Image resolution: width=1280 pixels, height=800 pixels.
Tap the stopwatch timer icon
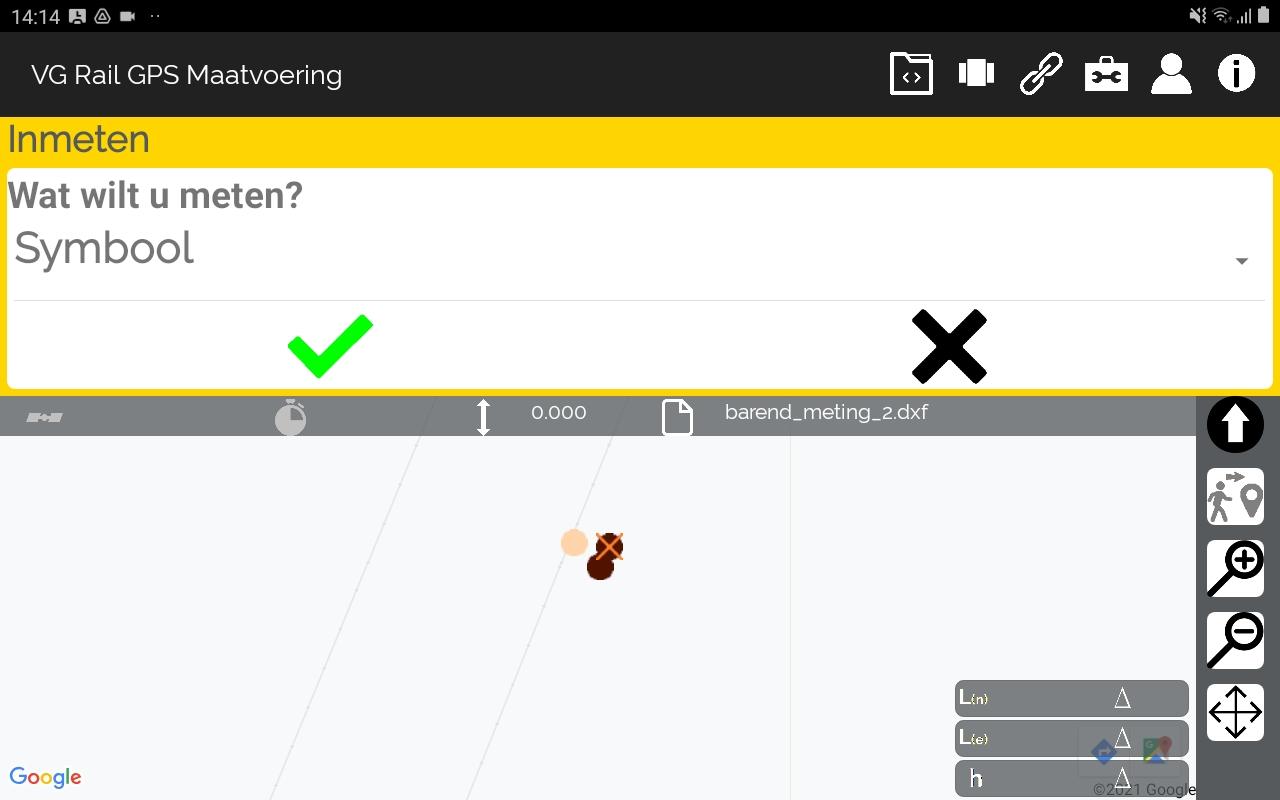[291, 416]
